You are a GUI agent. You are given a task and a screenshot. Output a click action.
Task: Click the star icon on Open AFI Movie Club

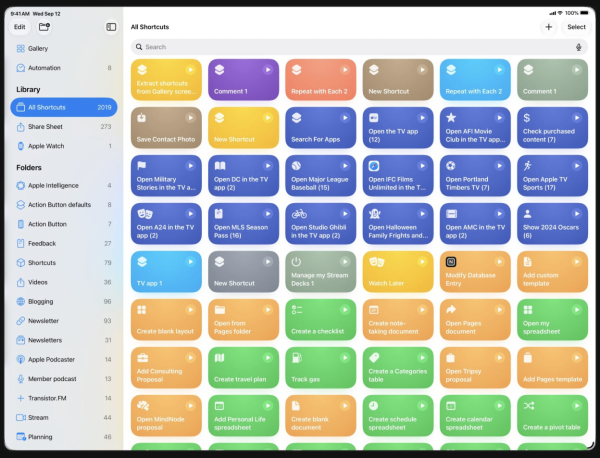pyautogui.click(x=451, y=117)
